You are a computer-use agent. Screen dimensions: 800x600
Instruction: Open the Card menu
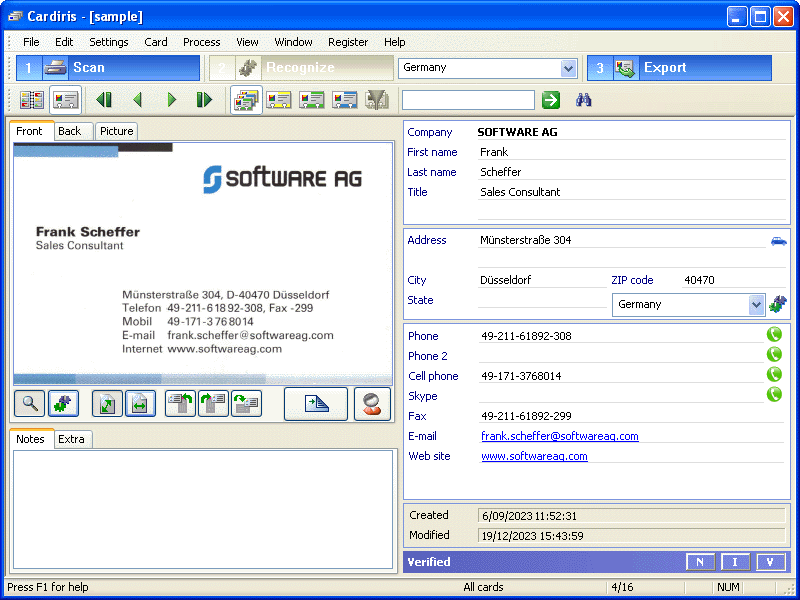coord(156,42)
